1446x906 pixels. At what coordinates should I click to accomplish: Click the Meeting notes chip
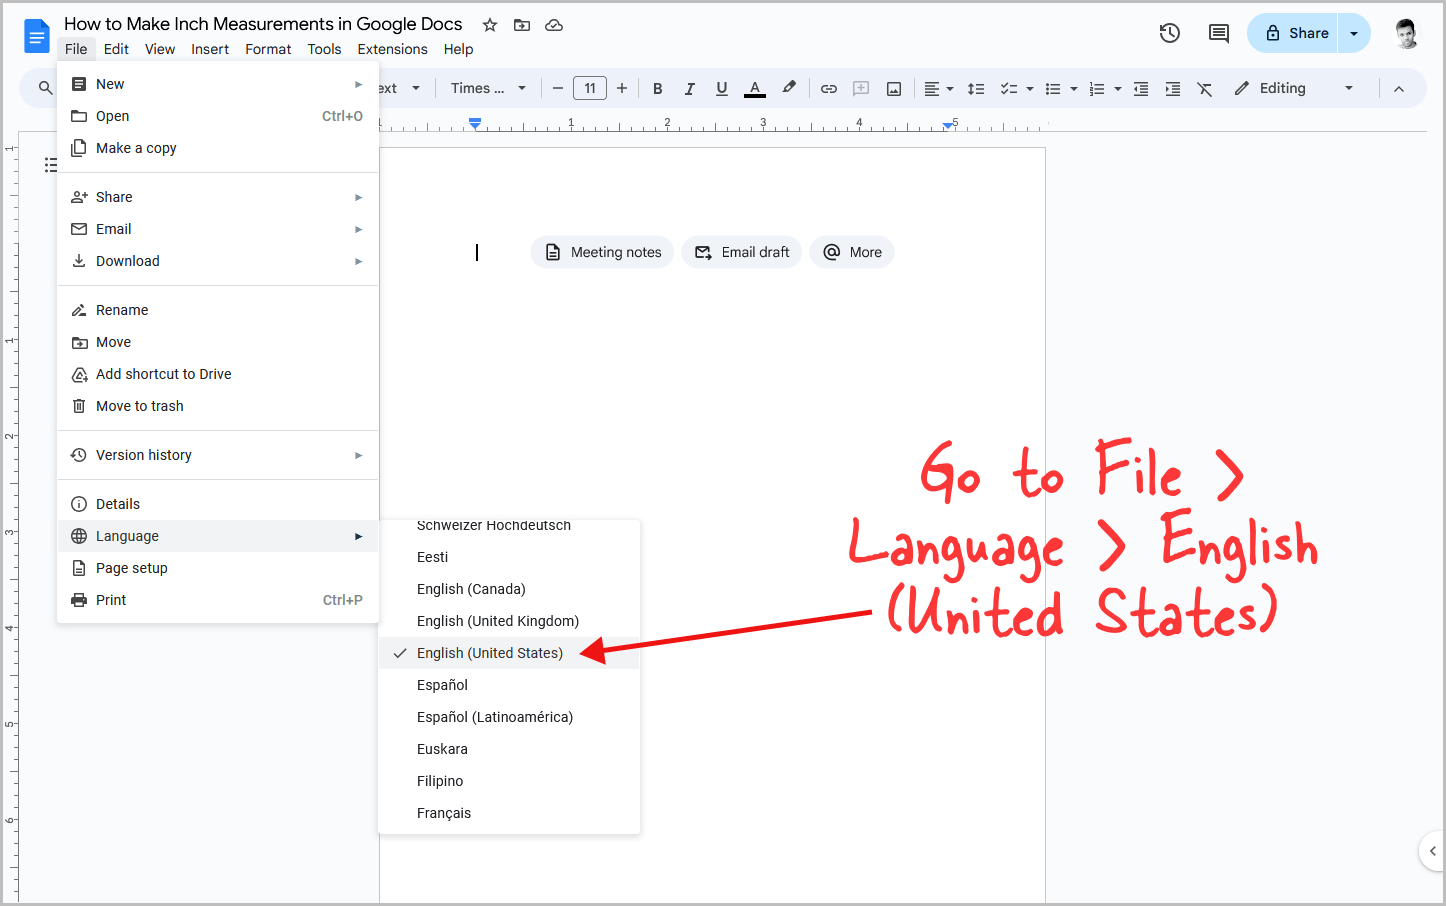602,252
